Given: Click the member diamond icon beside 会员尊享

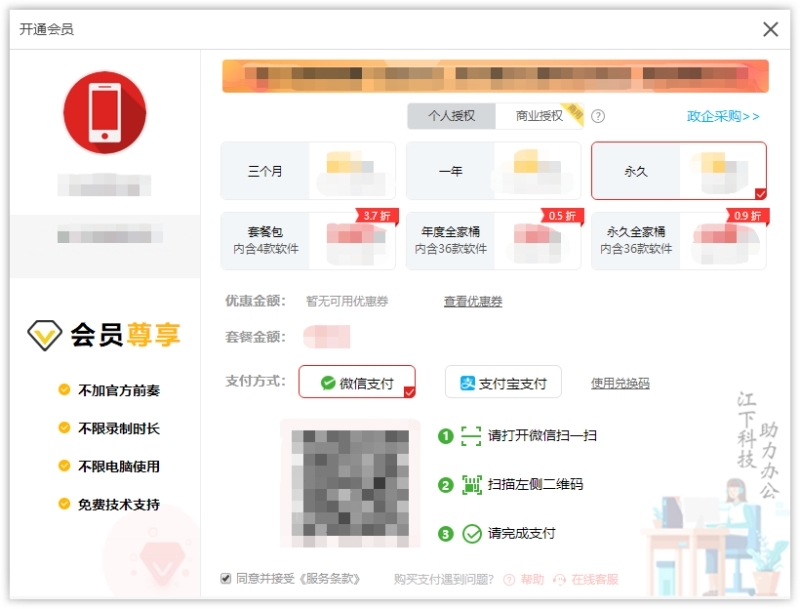Looking at the screenshot, I should (45, 335).
